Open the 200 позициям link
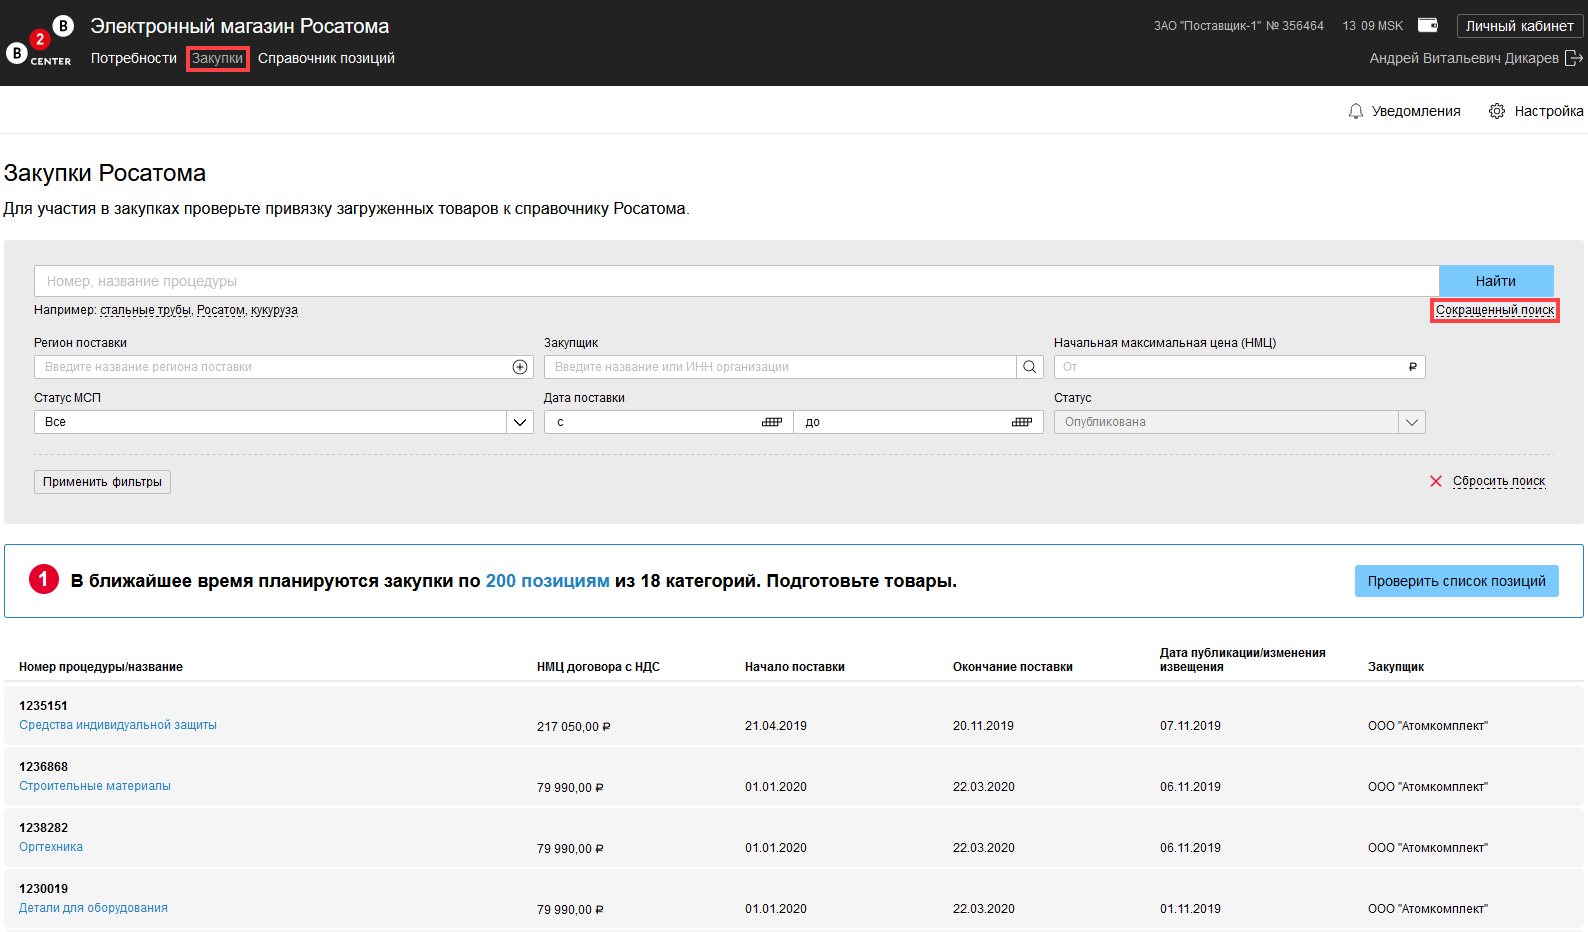This screenshot has height=932, width=1588. pos(547,581)
